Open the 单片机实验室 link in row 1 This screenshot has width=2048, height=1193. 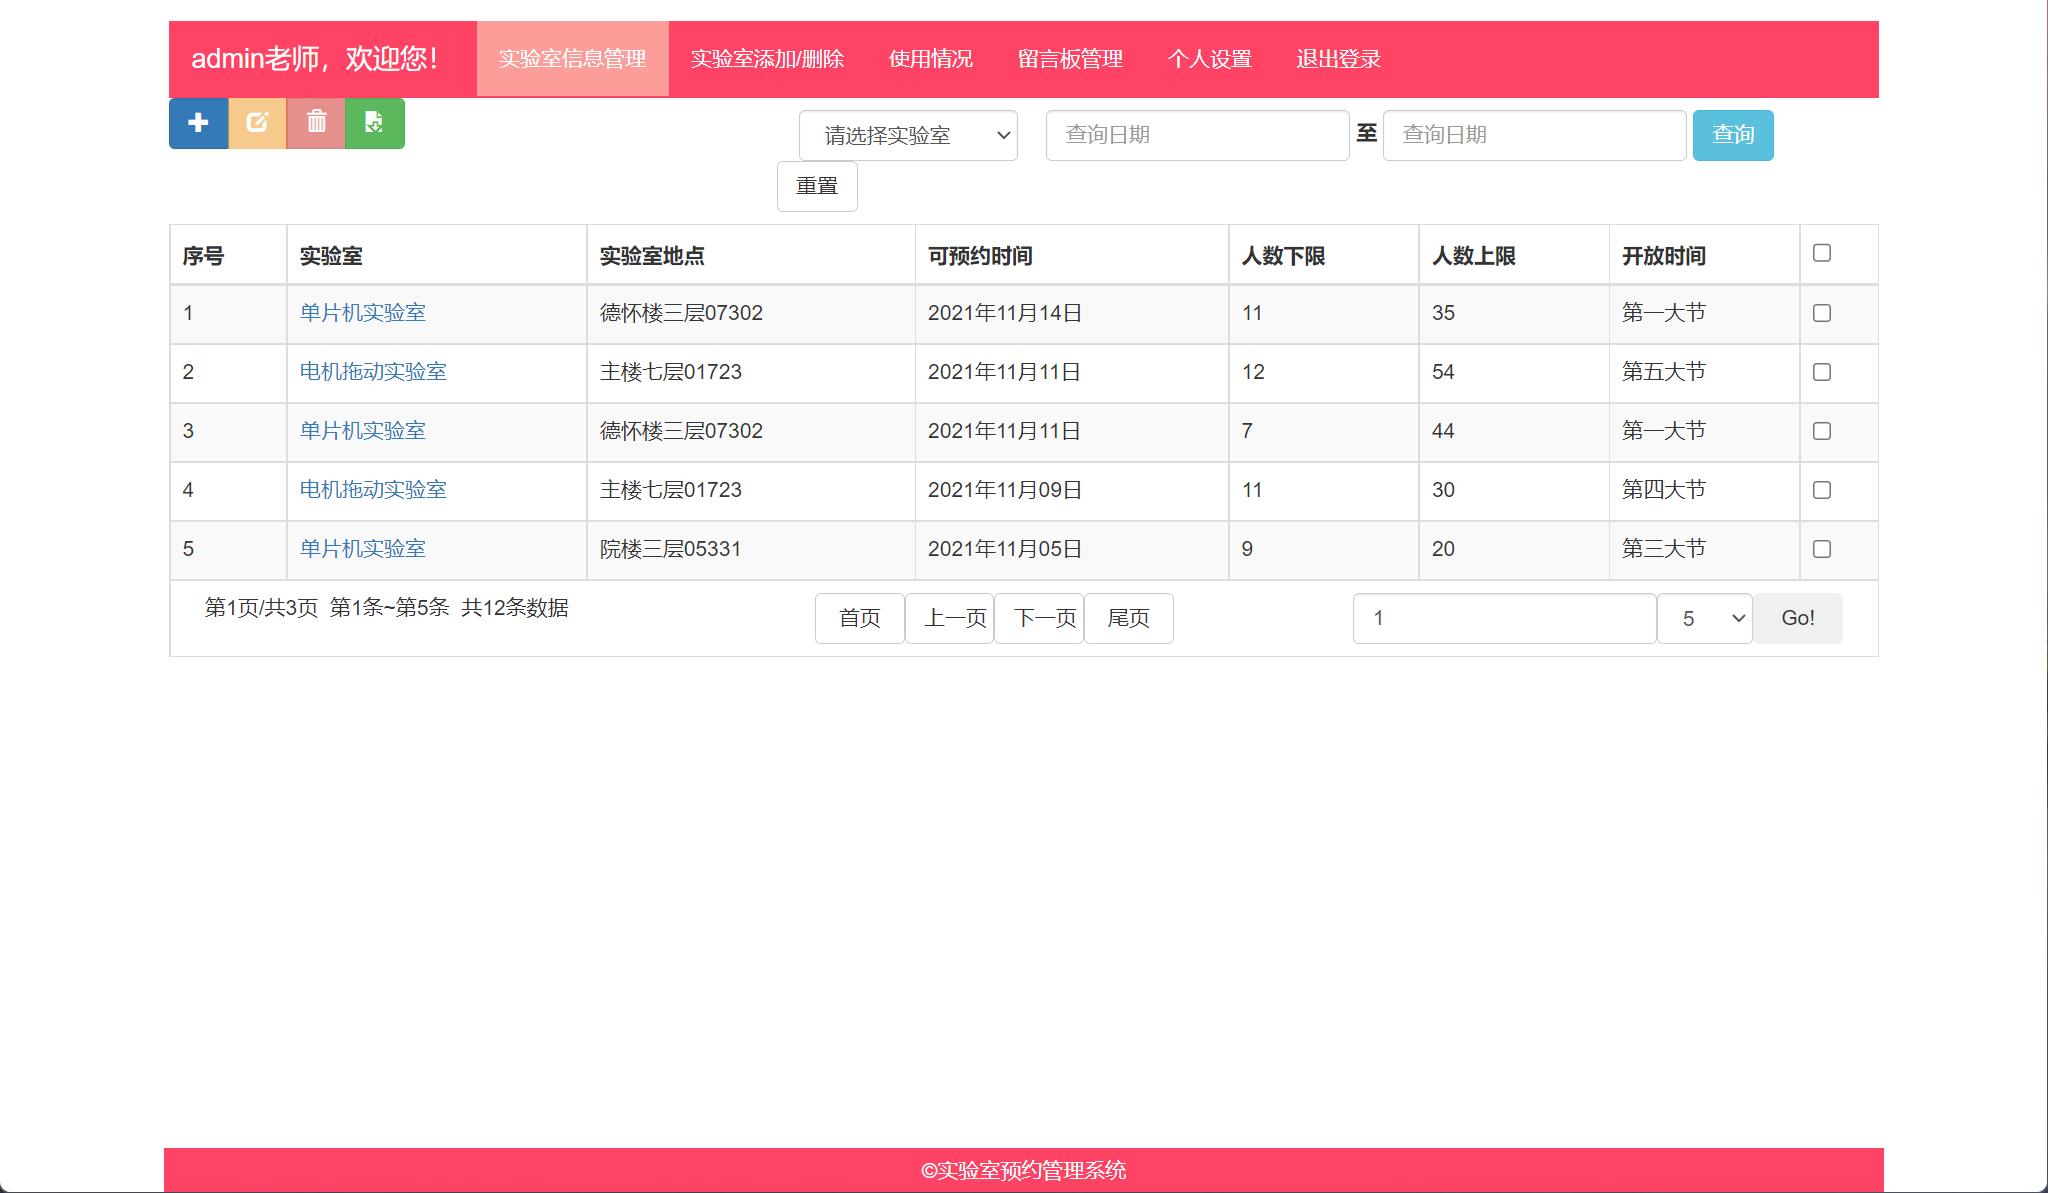[363, 313]
